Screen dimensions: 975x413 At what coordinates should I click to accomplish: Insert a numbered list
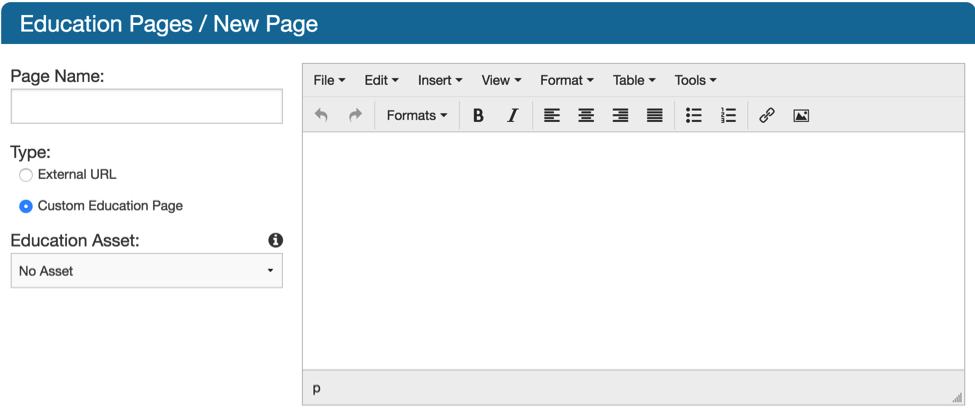point(728,115)
